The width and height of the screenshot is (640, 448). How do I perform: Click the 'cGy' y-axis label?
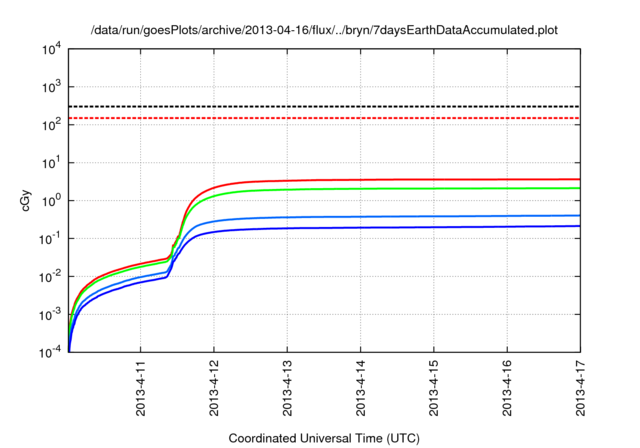[x=25, y=201]
